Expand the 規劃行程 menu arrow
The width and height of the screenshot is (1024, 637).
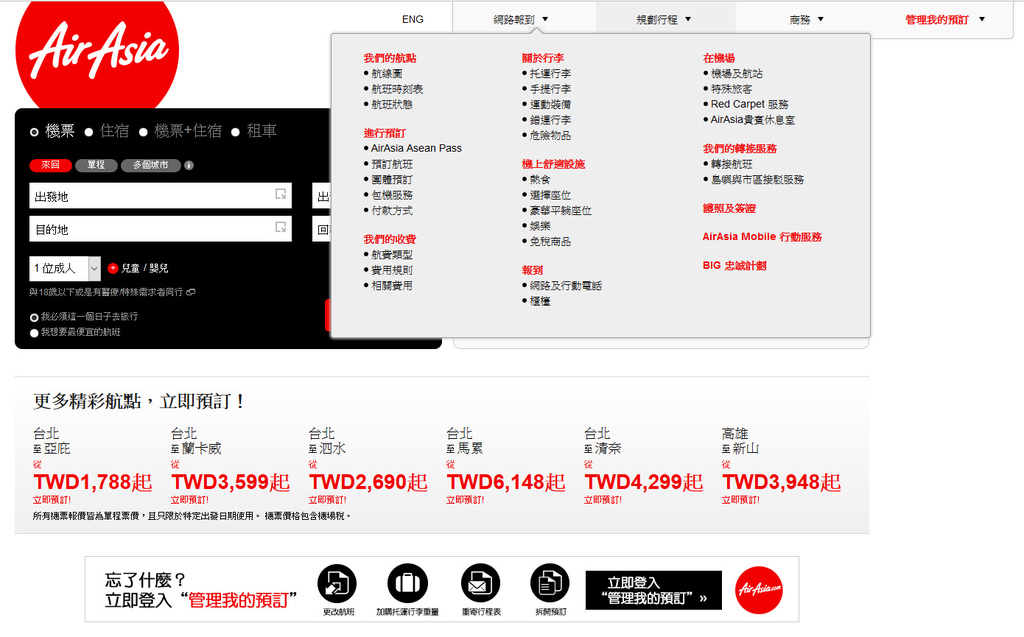(x=688, y=20)
